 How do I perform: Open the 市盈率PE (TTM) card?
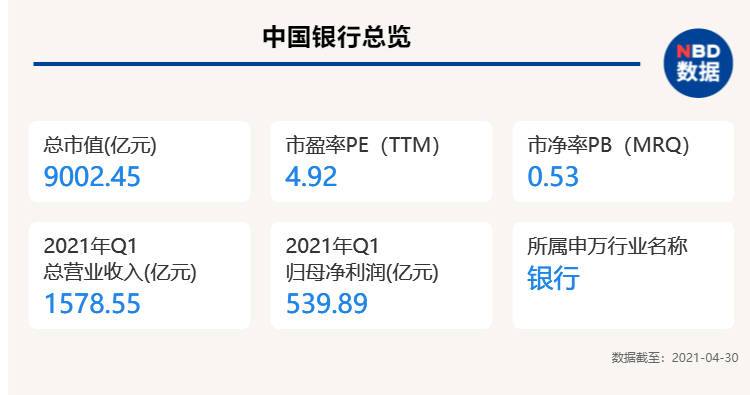pos(381,161)
